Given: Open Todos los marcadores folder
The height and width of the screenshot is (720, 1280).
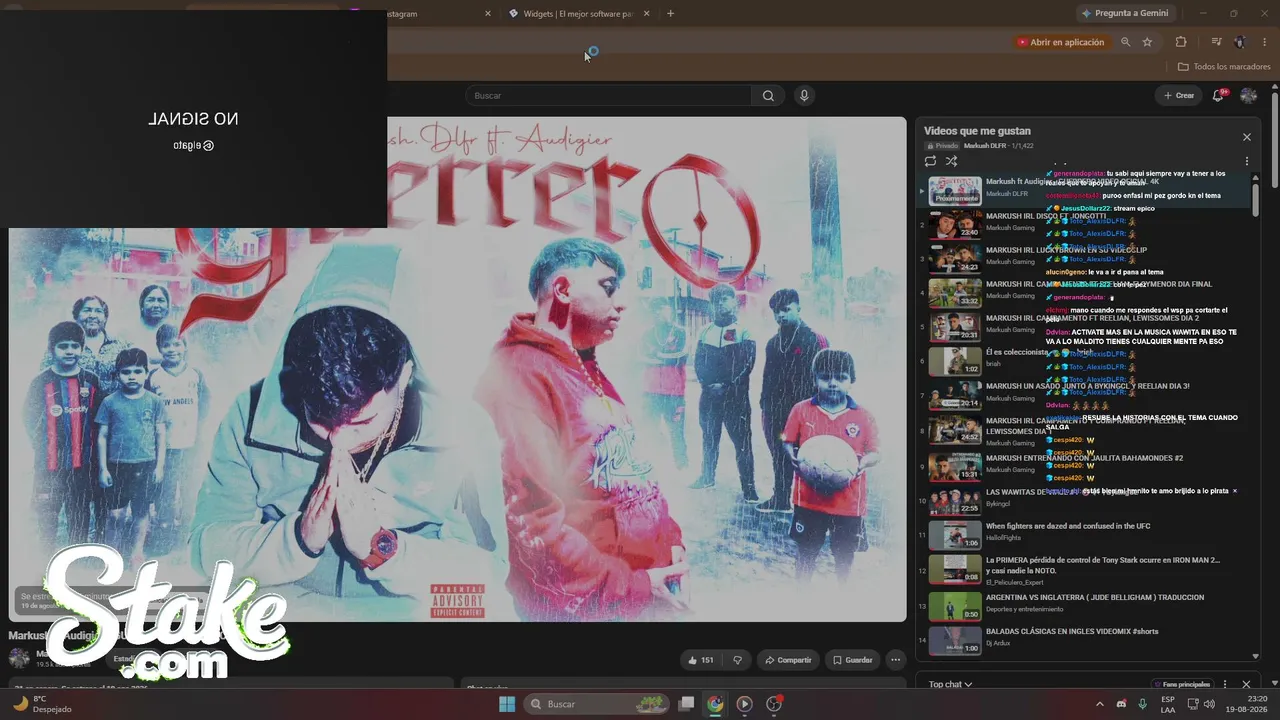Looking at the screenshot, I should 1224,67.
